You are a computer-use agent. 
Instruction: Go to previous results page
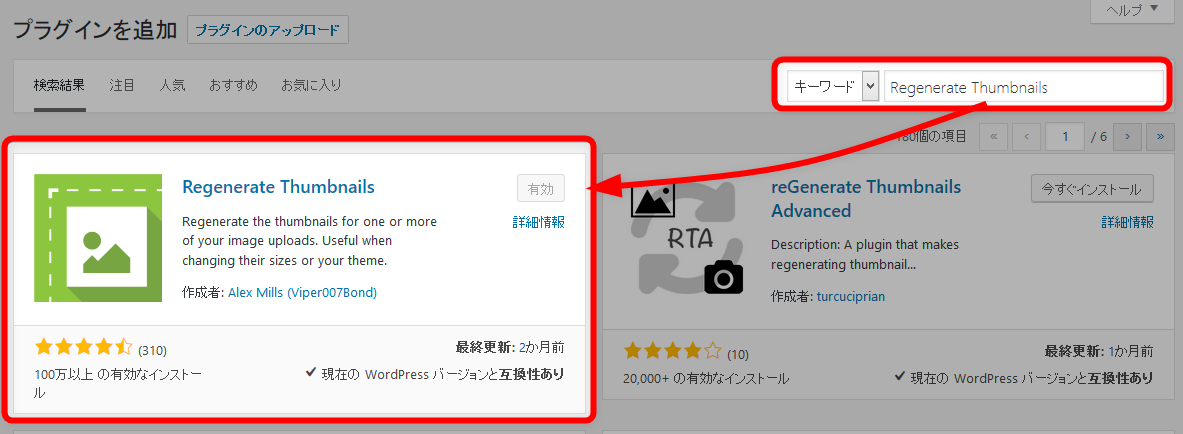pos(1026,137)
